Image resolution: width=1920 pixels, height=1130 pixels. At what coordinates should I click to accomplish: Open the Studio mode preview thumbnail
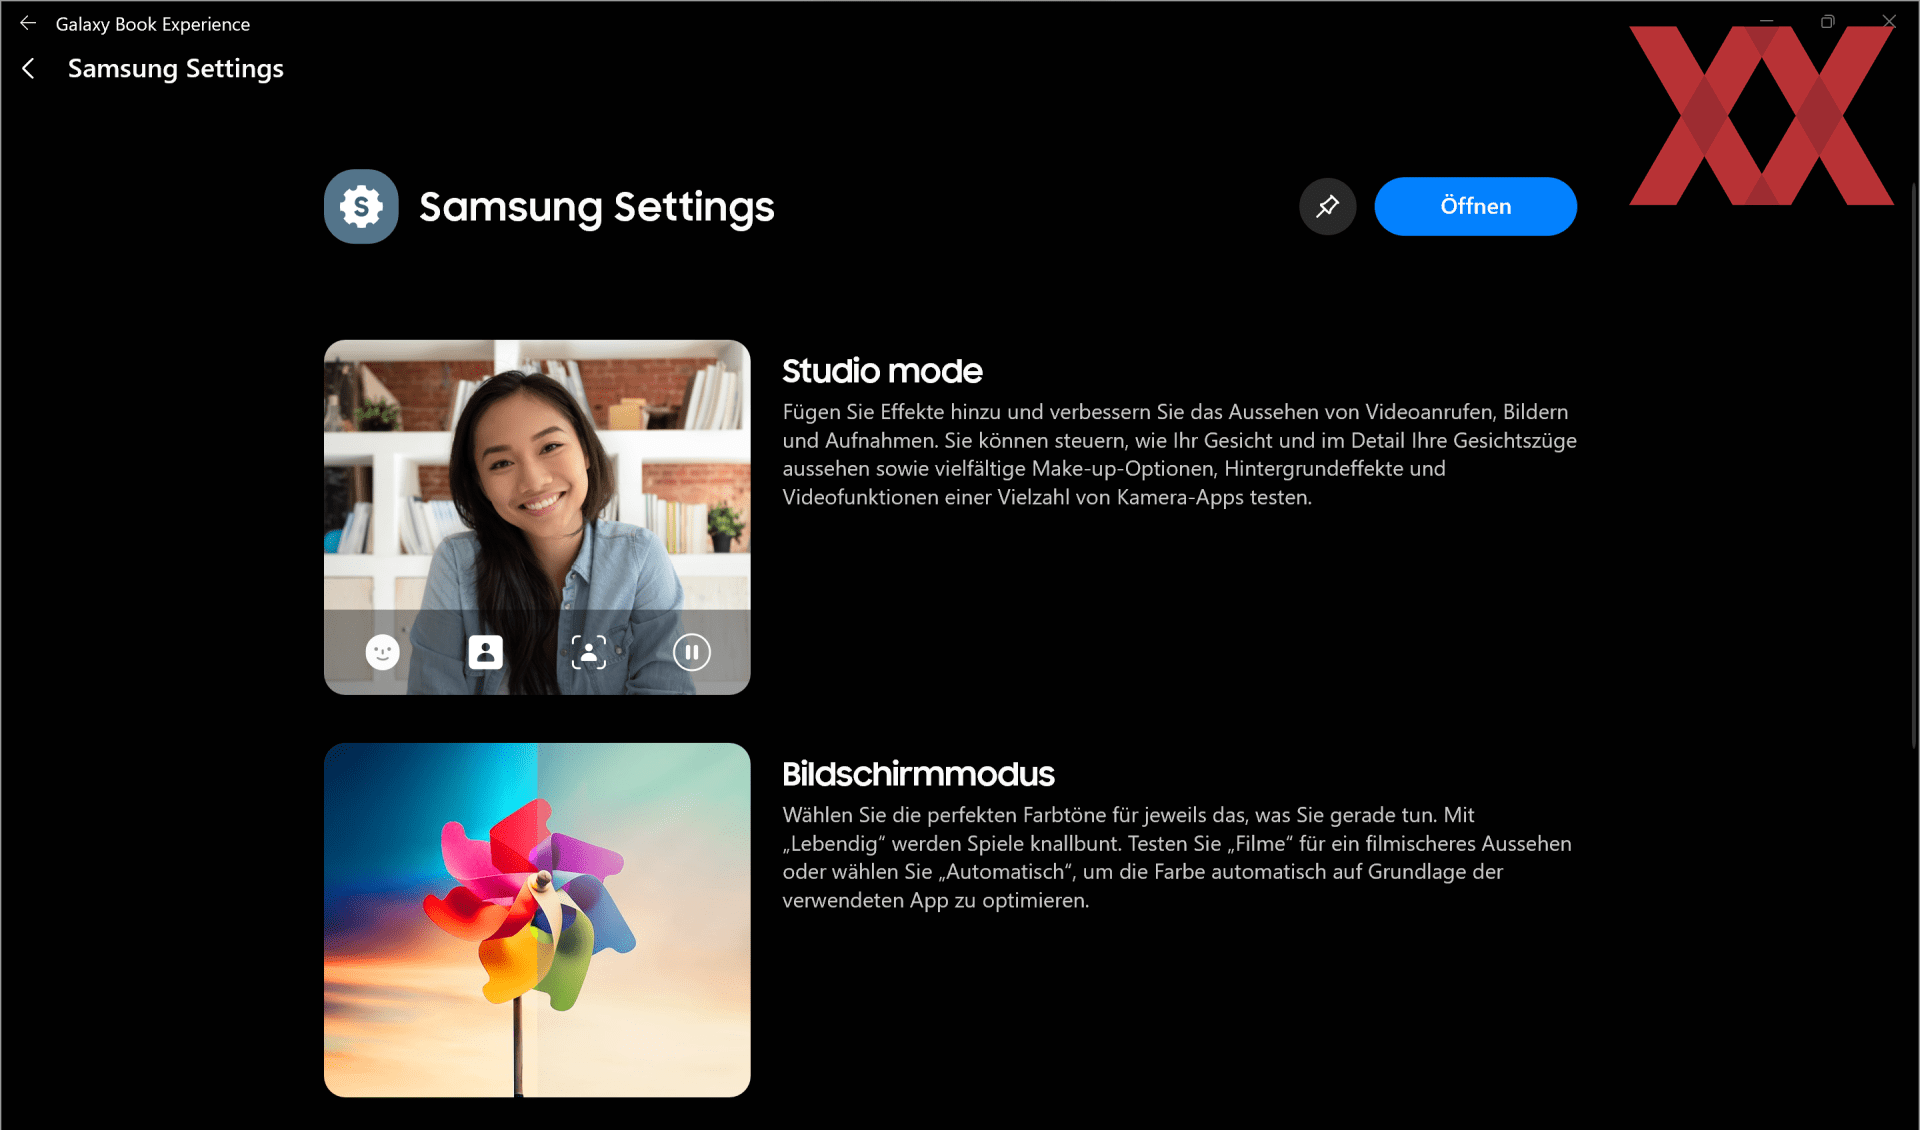tap(537, 517)
